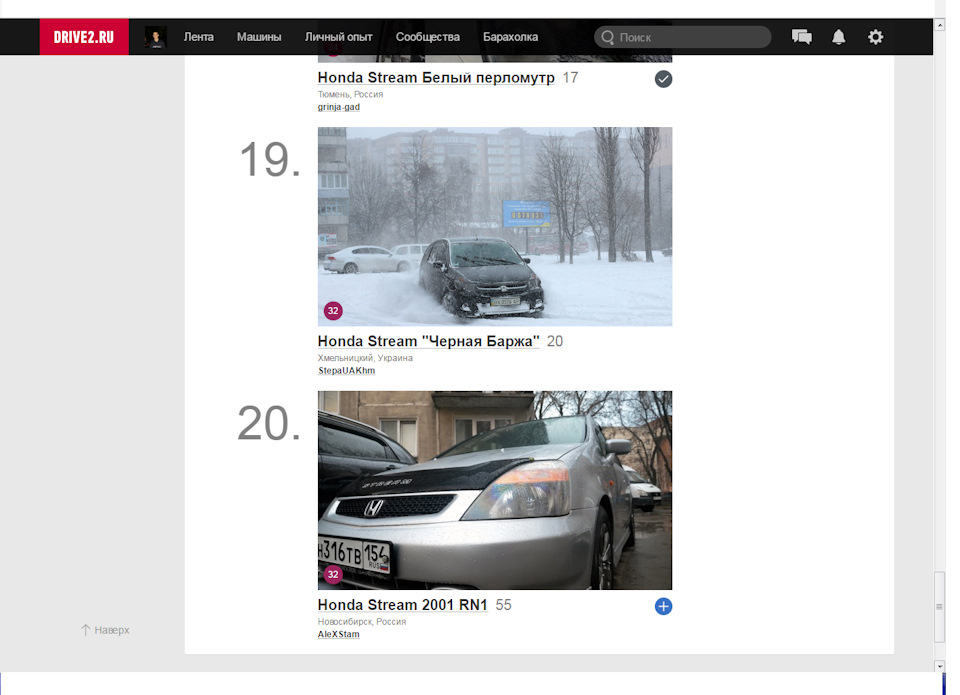Click the scrollbar up arrow
The height and width of the screenshot is (695, 960).
point(940,25)
